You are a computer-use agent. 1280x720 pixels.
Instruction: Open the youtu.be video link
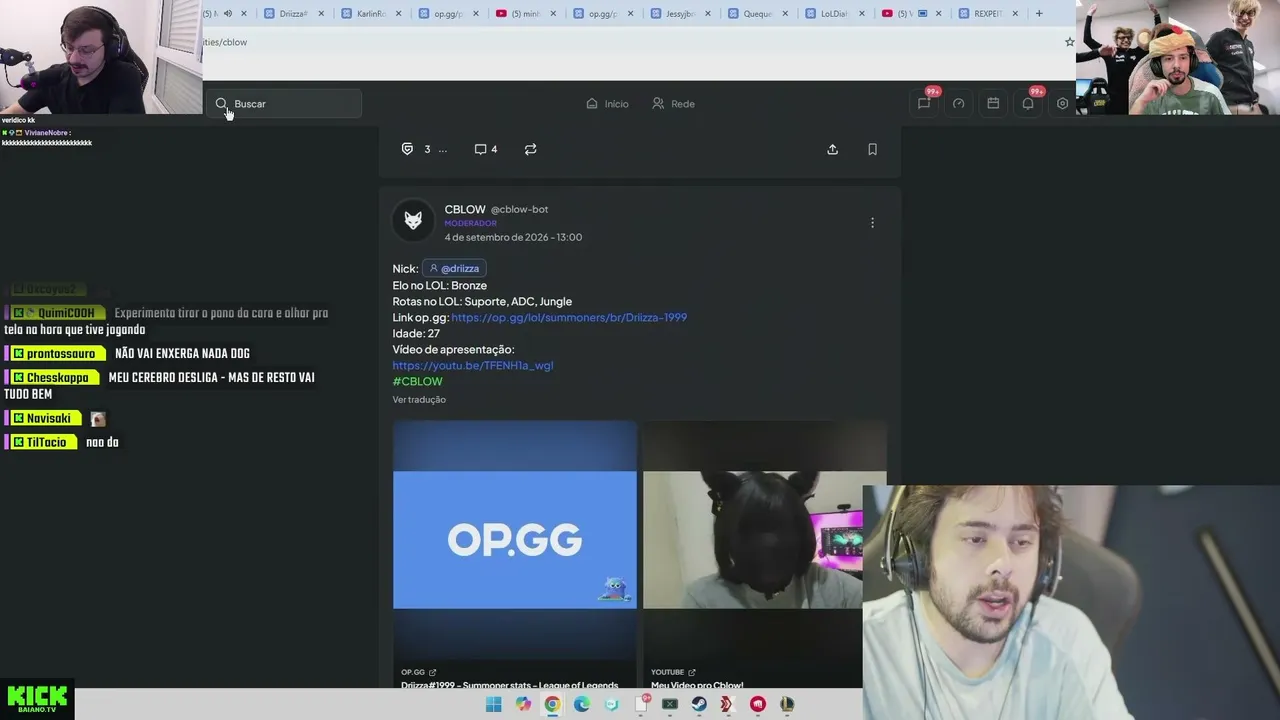pyautogui.click(x=472, y=365)
